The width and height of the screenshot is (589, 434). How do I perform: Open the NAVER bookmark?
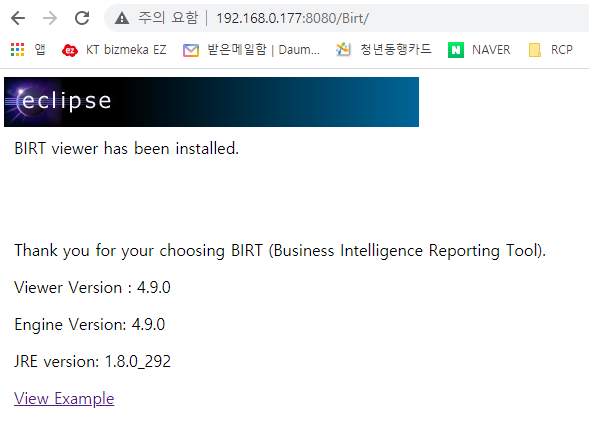(x=479, y=50)
